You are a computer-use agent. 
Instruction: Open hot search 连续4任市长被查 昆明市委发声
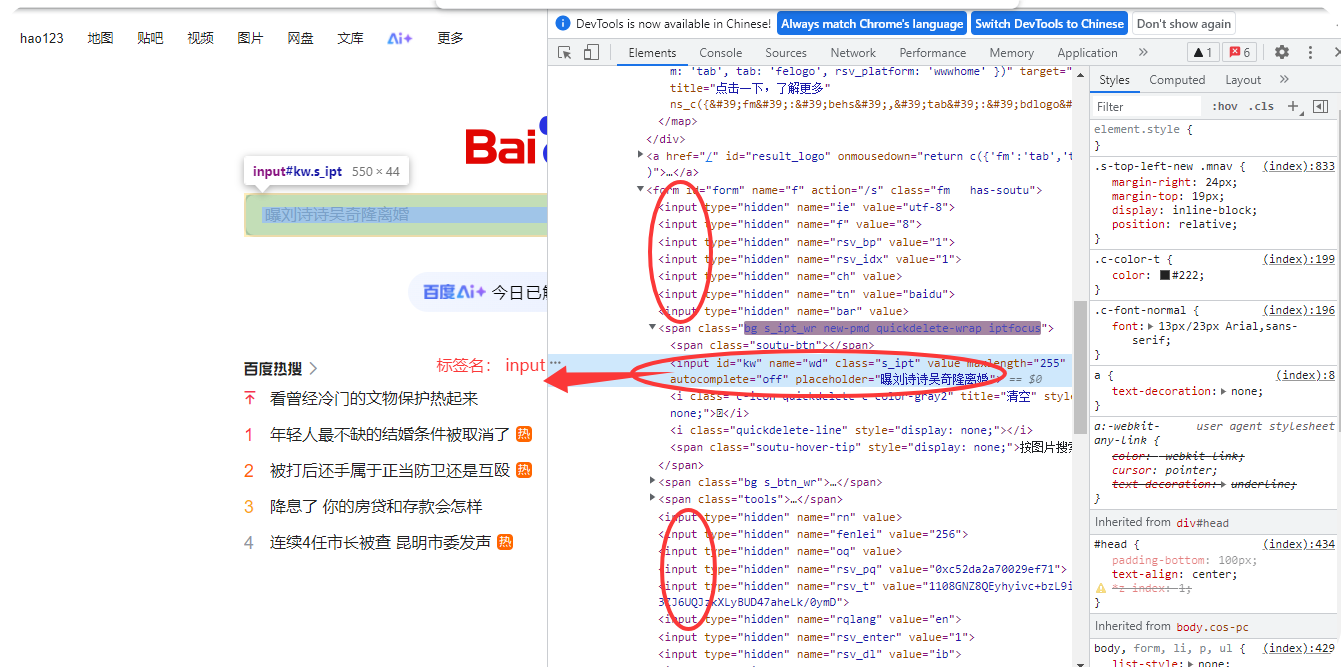[x=380, y=542]
